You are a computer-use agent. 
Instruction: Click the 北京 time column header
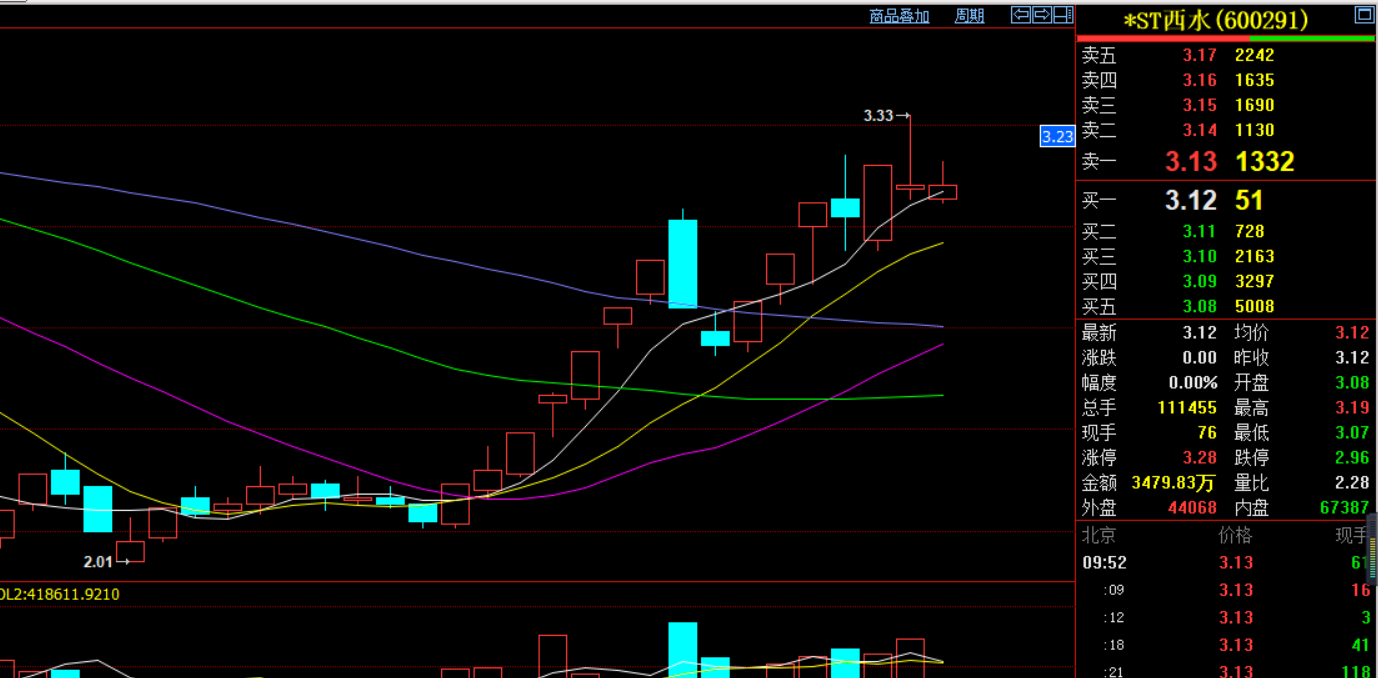pyautogui.click(x=1098, y=535)
